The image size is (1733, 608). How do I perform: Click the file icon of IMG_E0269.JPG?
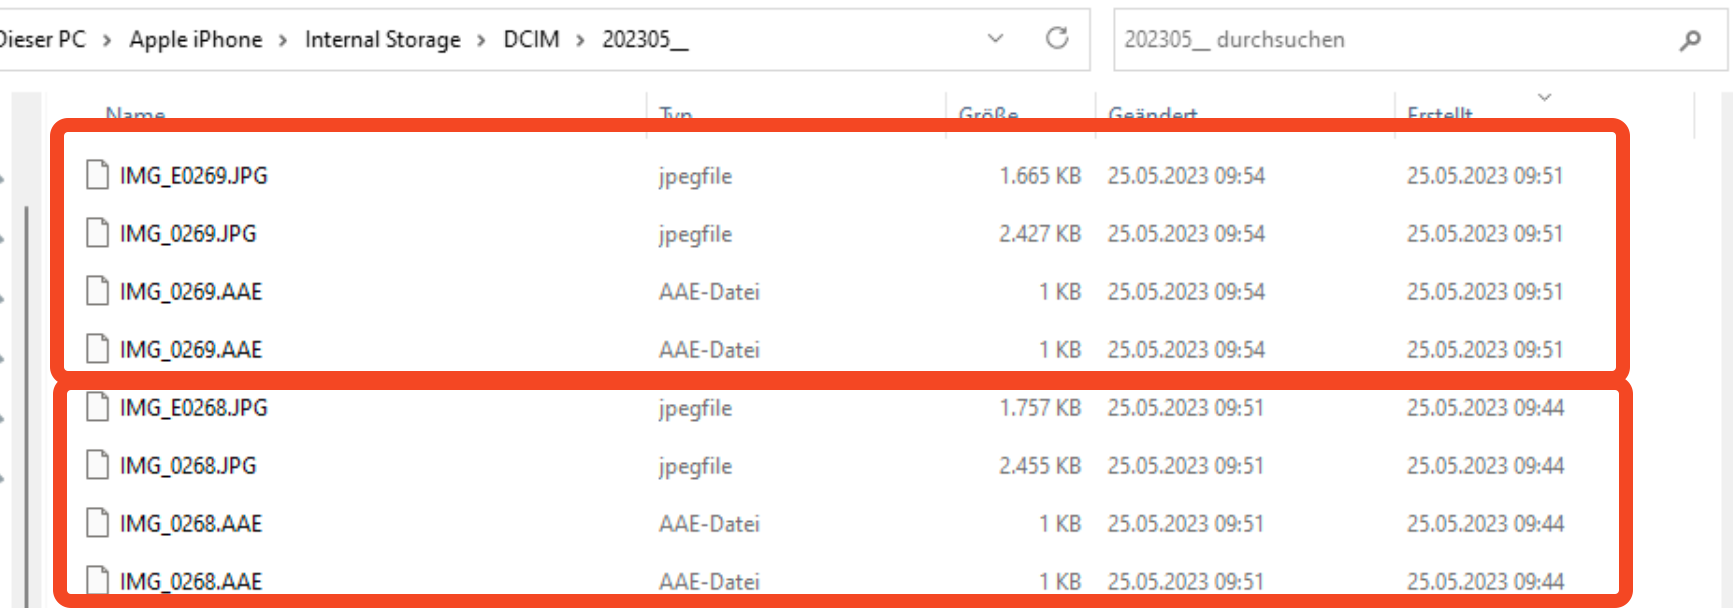(x=97, y=175)
